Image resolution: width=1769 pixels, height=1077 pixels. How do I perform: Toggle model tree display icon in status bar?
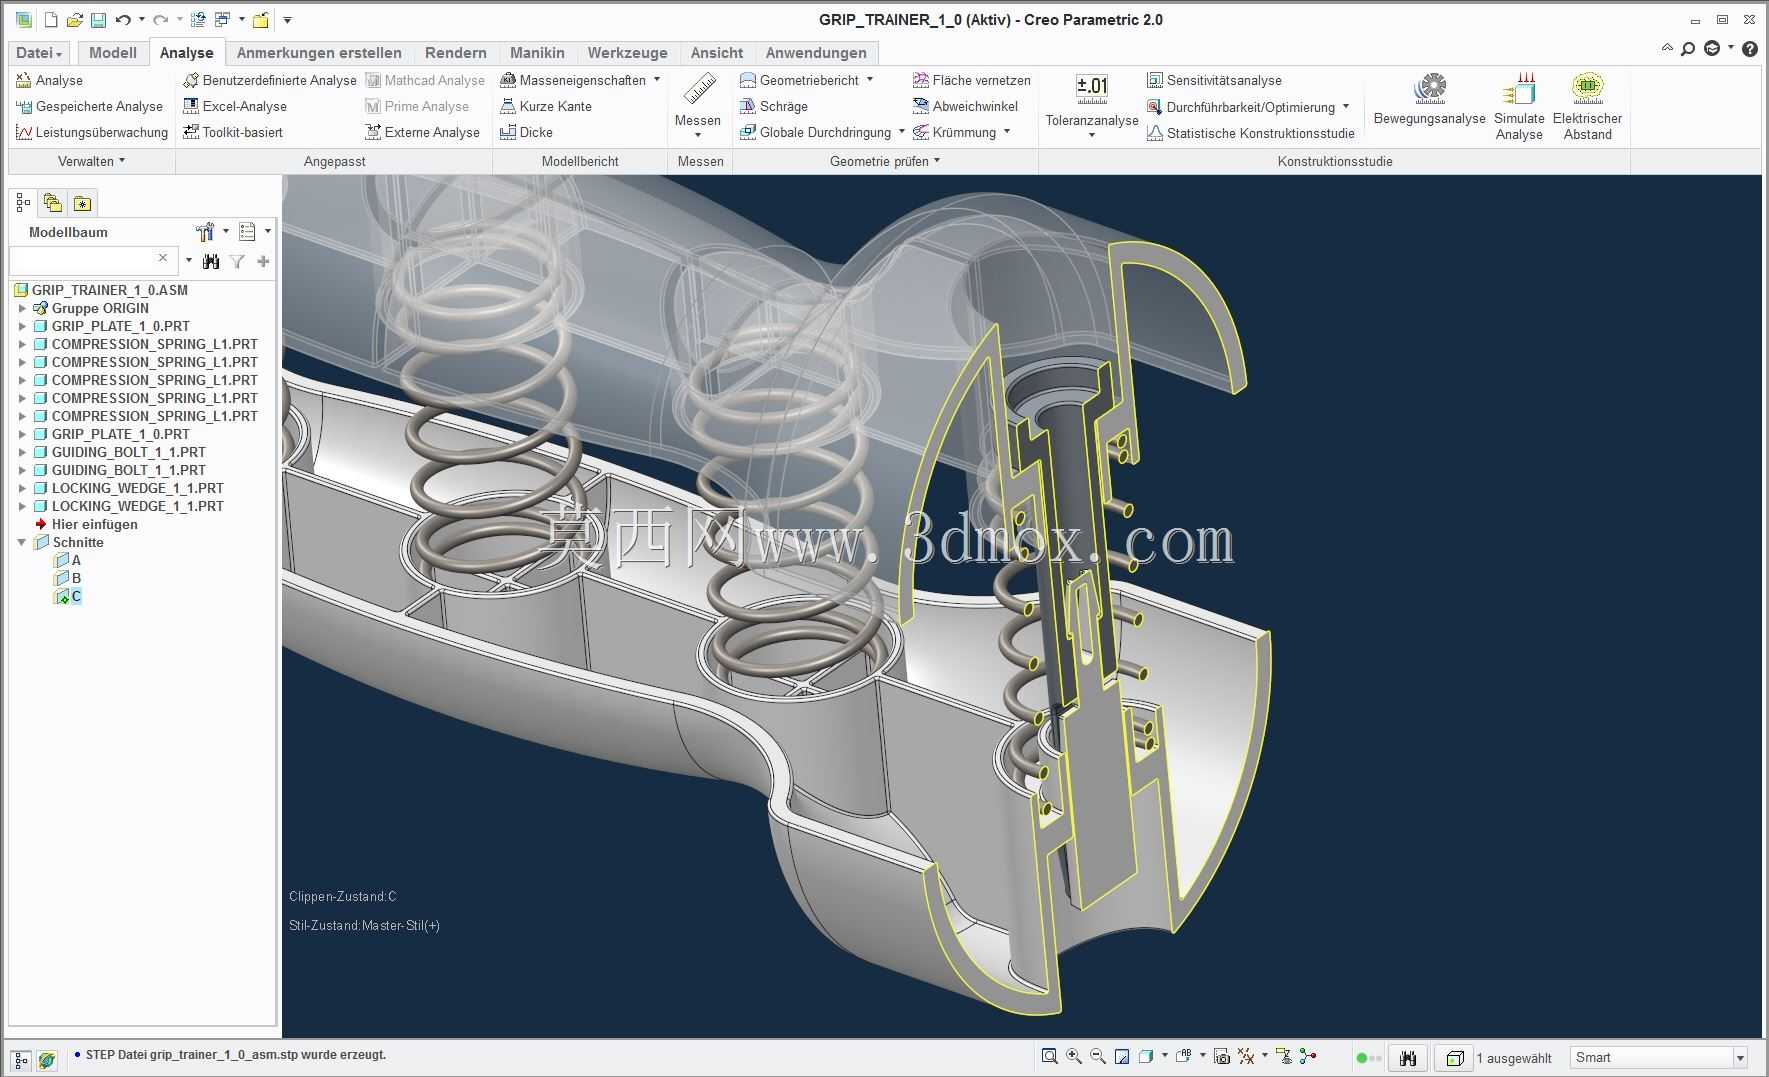21,1059
